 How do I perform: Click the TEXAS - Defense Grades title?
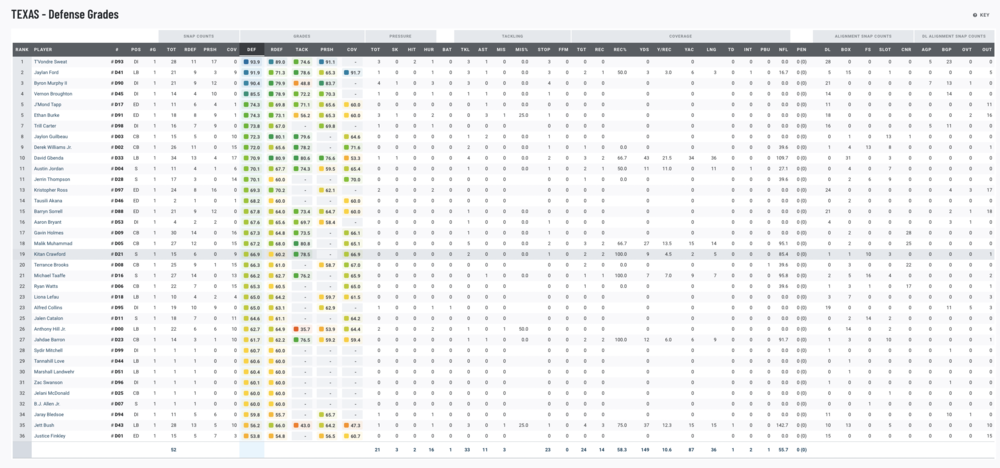coord(65,14)
